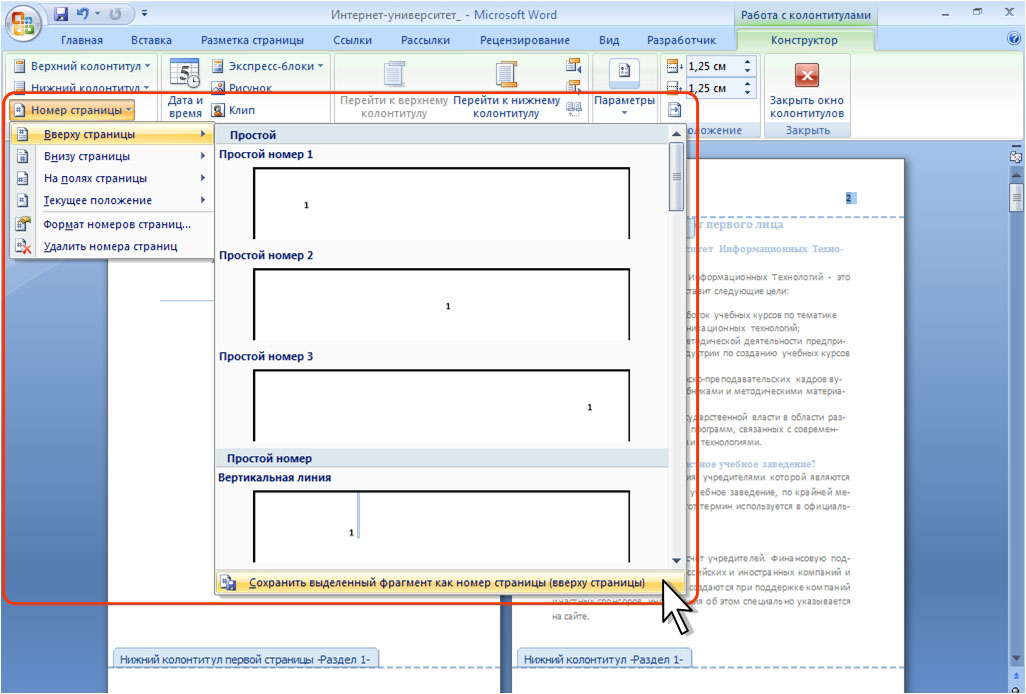Choose Удалить номера страниц menu item
This screenshot has height=694, width=1026.
[x=112, y=247]
